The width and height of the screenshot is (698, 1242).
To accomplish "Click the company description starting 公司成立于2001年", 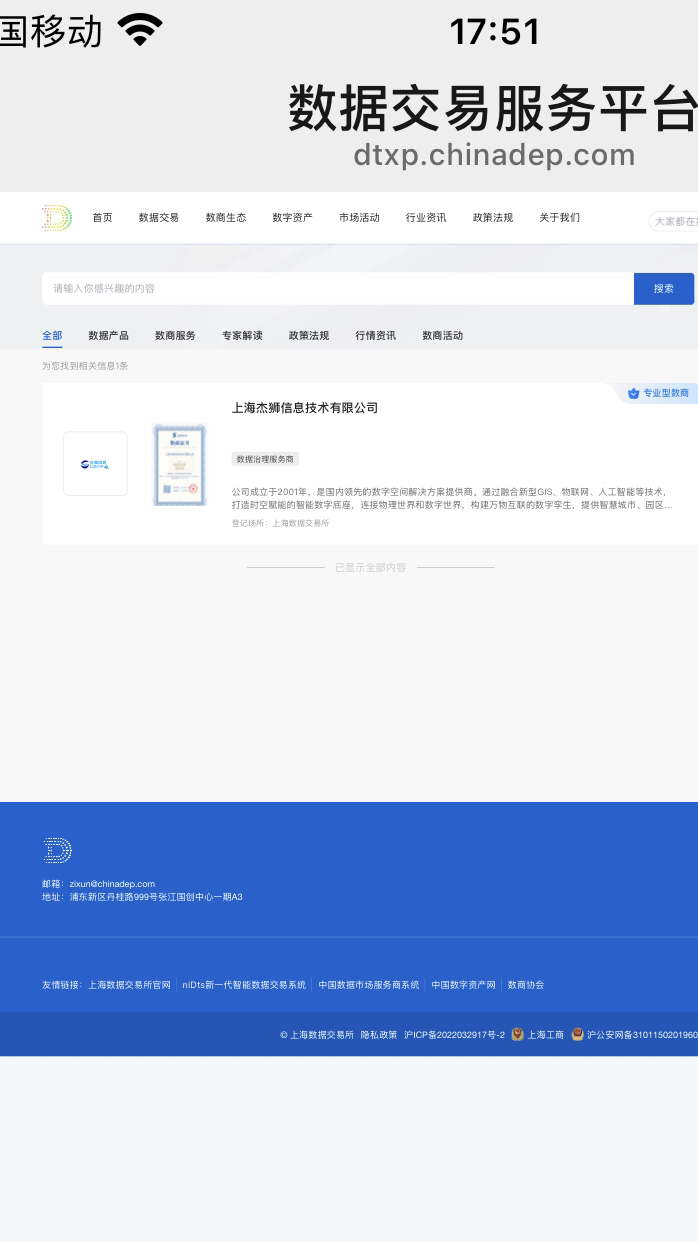I will (x=451, y=498).
